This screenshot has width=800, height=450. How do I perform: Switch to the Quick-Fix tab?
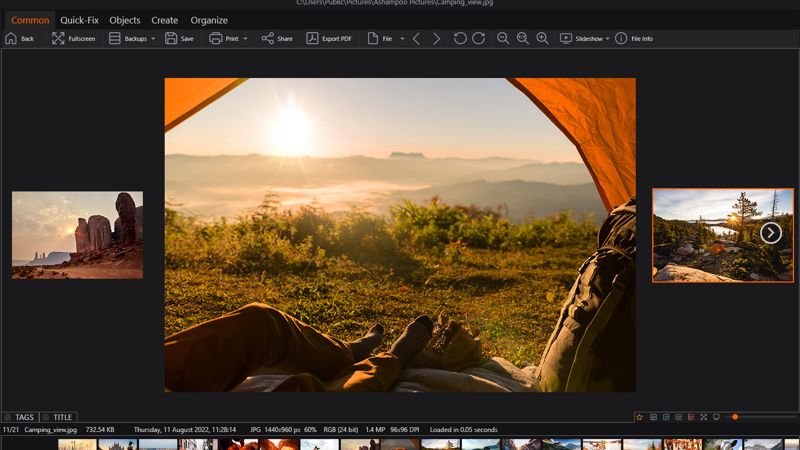[80, 20]
